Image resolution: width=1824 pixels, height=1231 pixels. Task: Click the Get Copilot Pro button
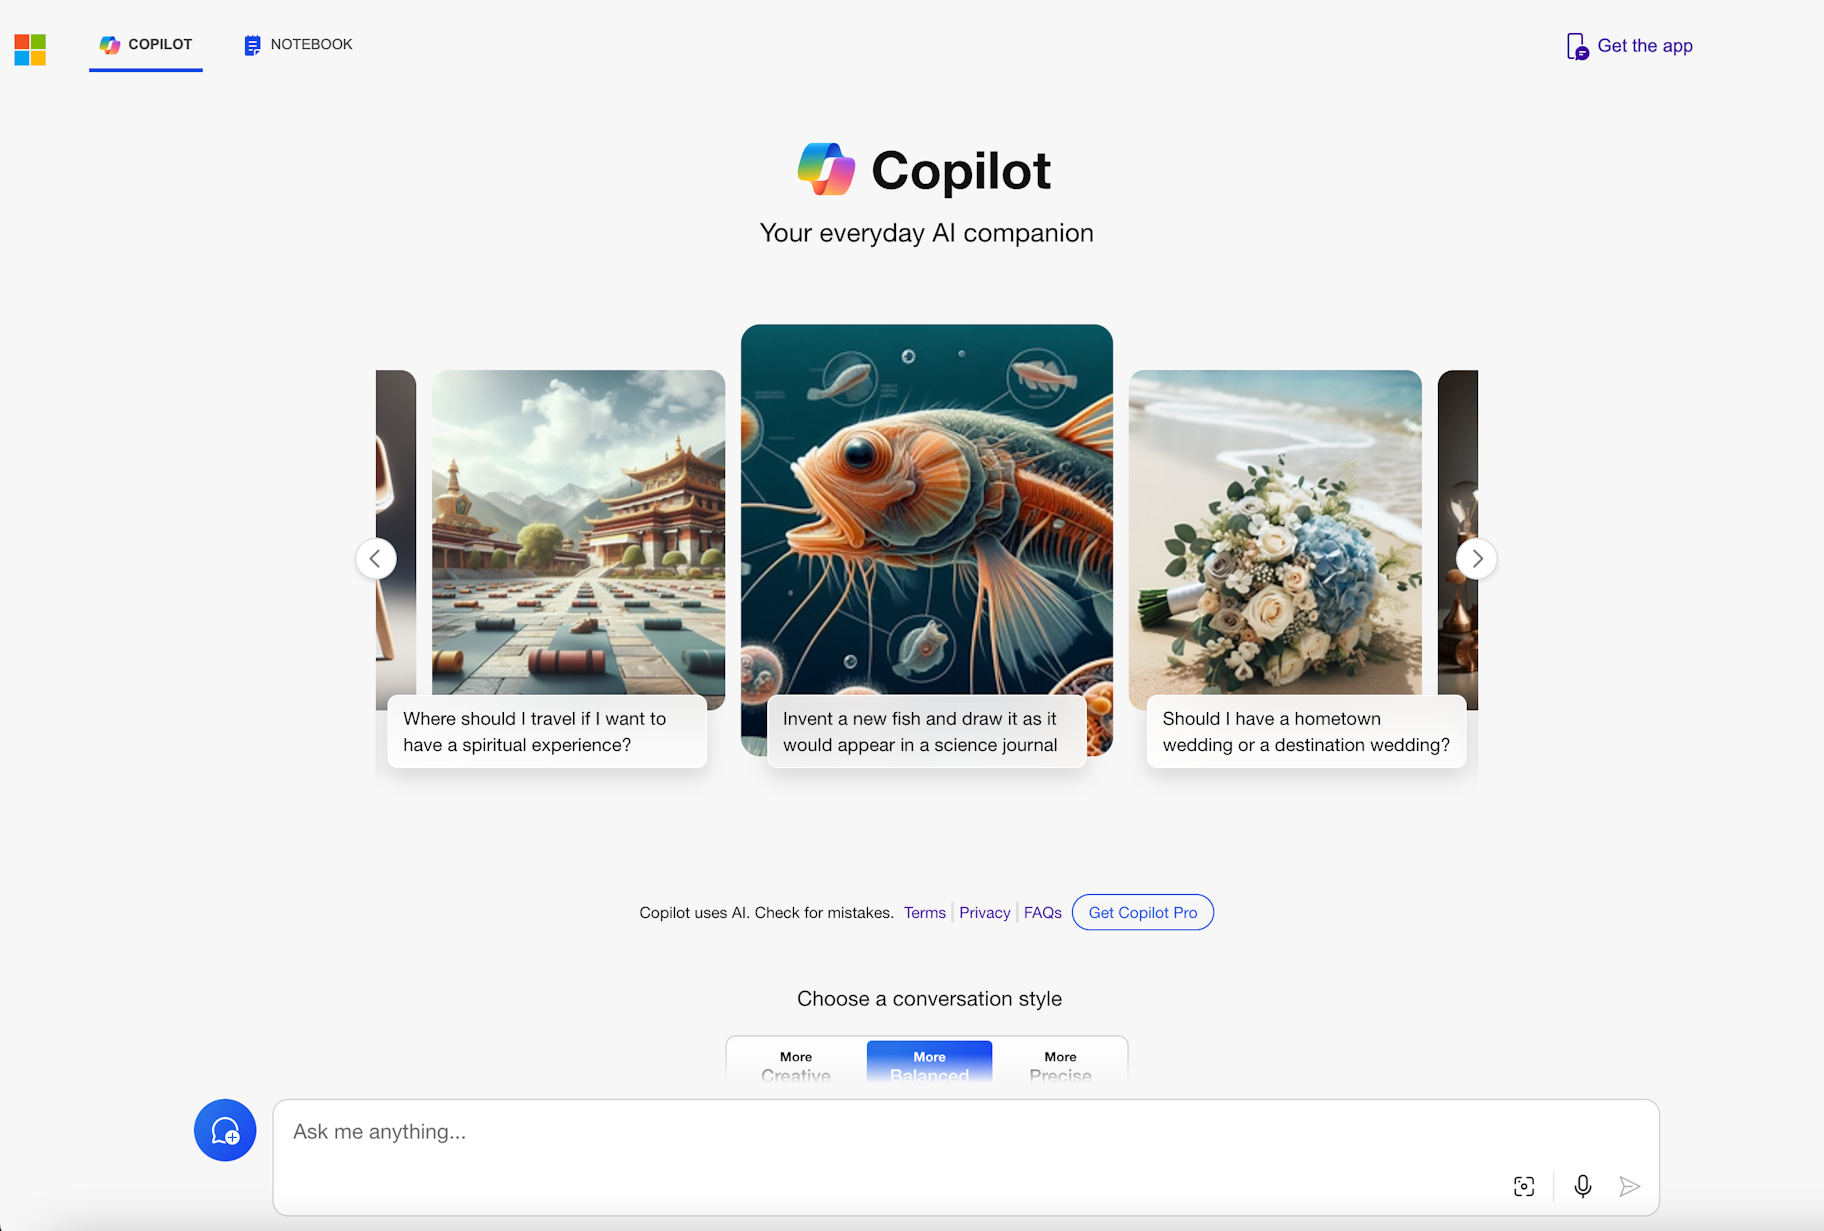point(1143,912)
